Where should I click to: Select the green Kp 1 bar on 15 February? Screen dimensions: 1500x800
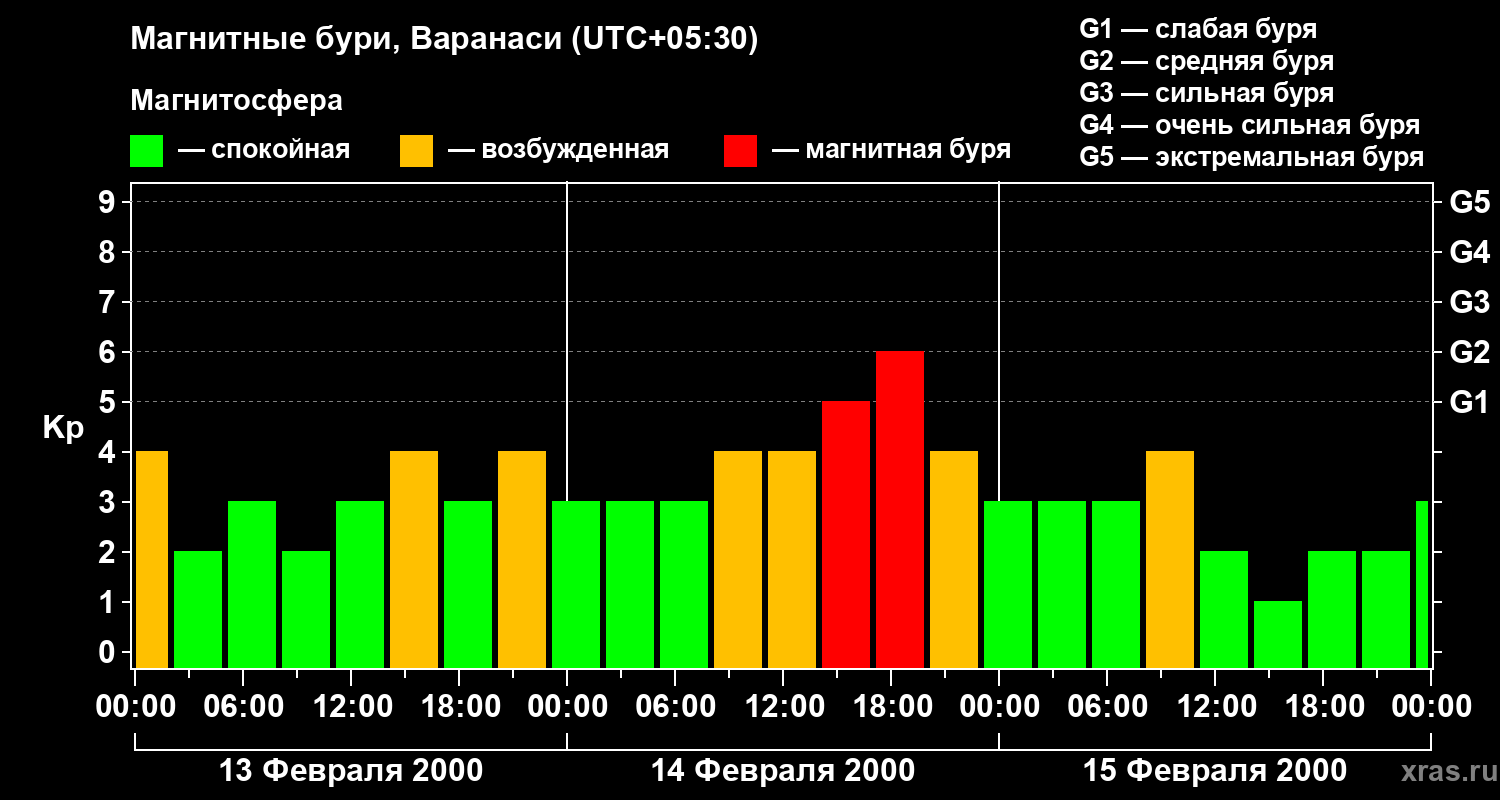pyautogui.click(x=1278, y=635)
